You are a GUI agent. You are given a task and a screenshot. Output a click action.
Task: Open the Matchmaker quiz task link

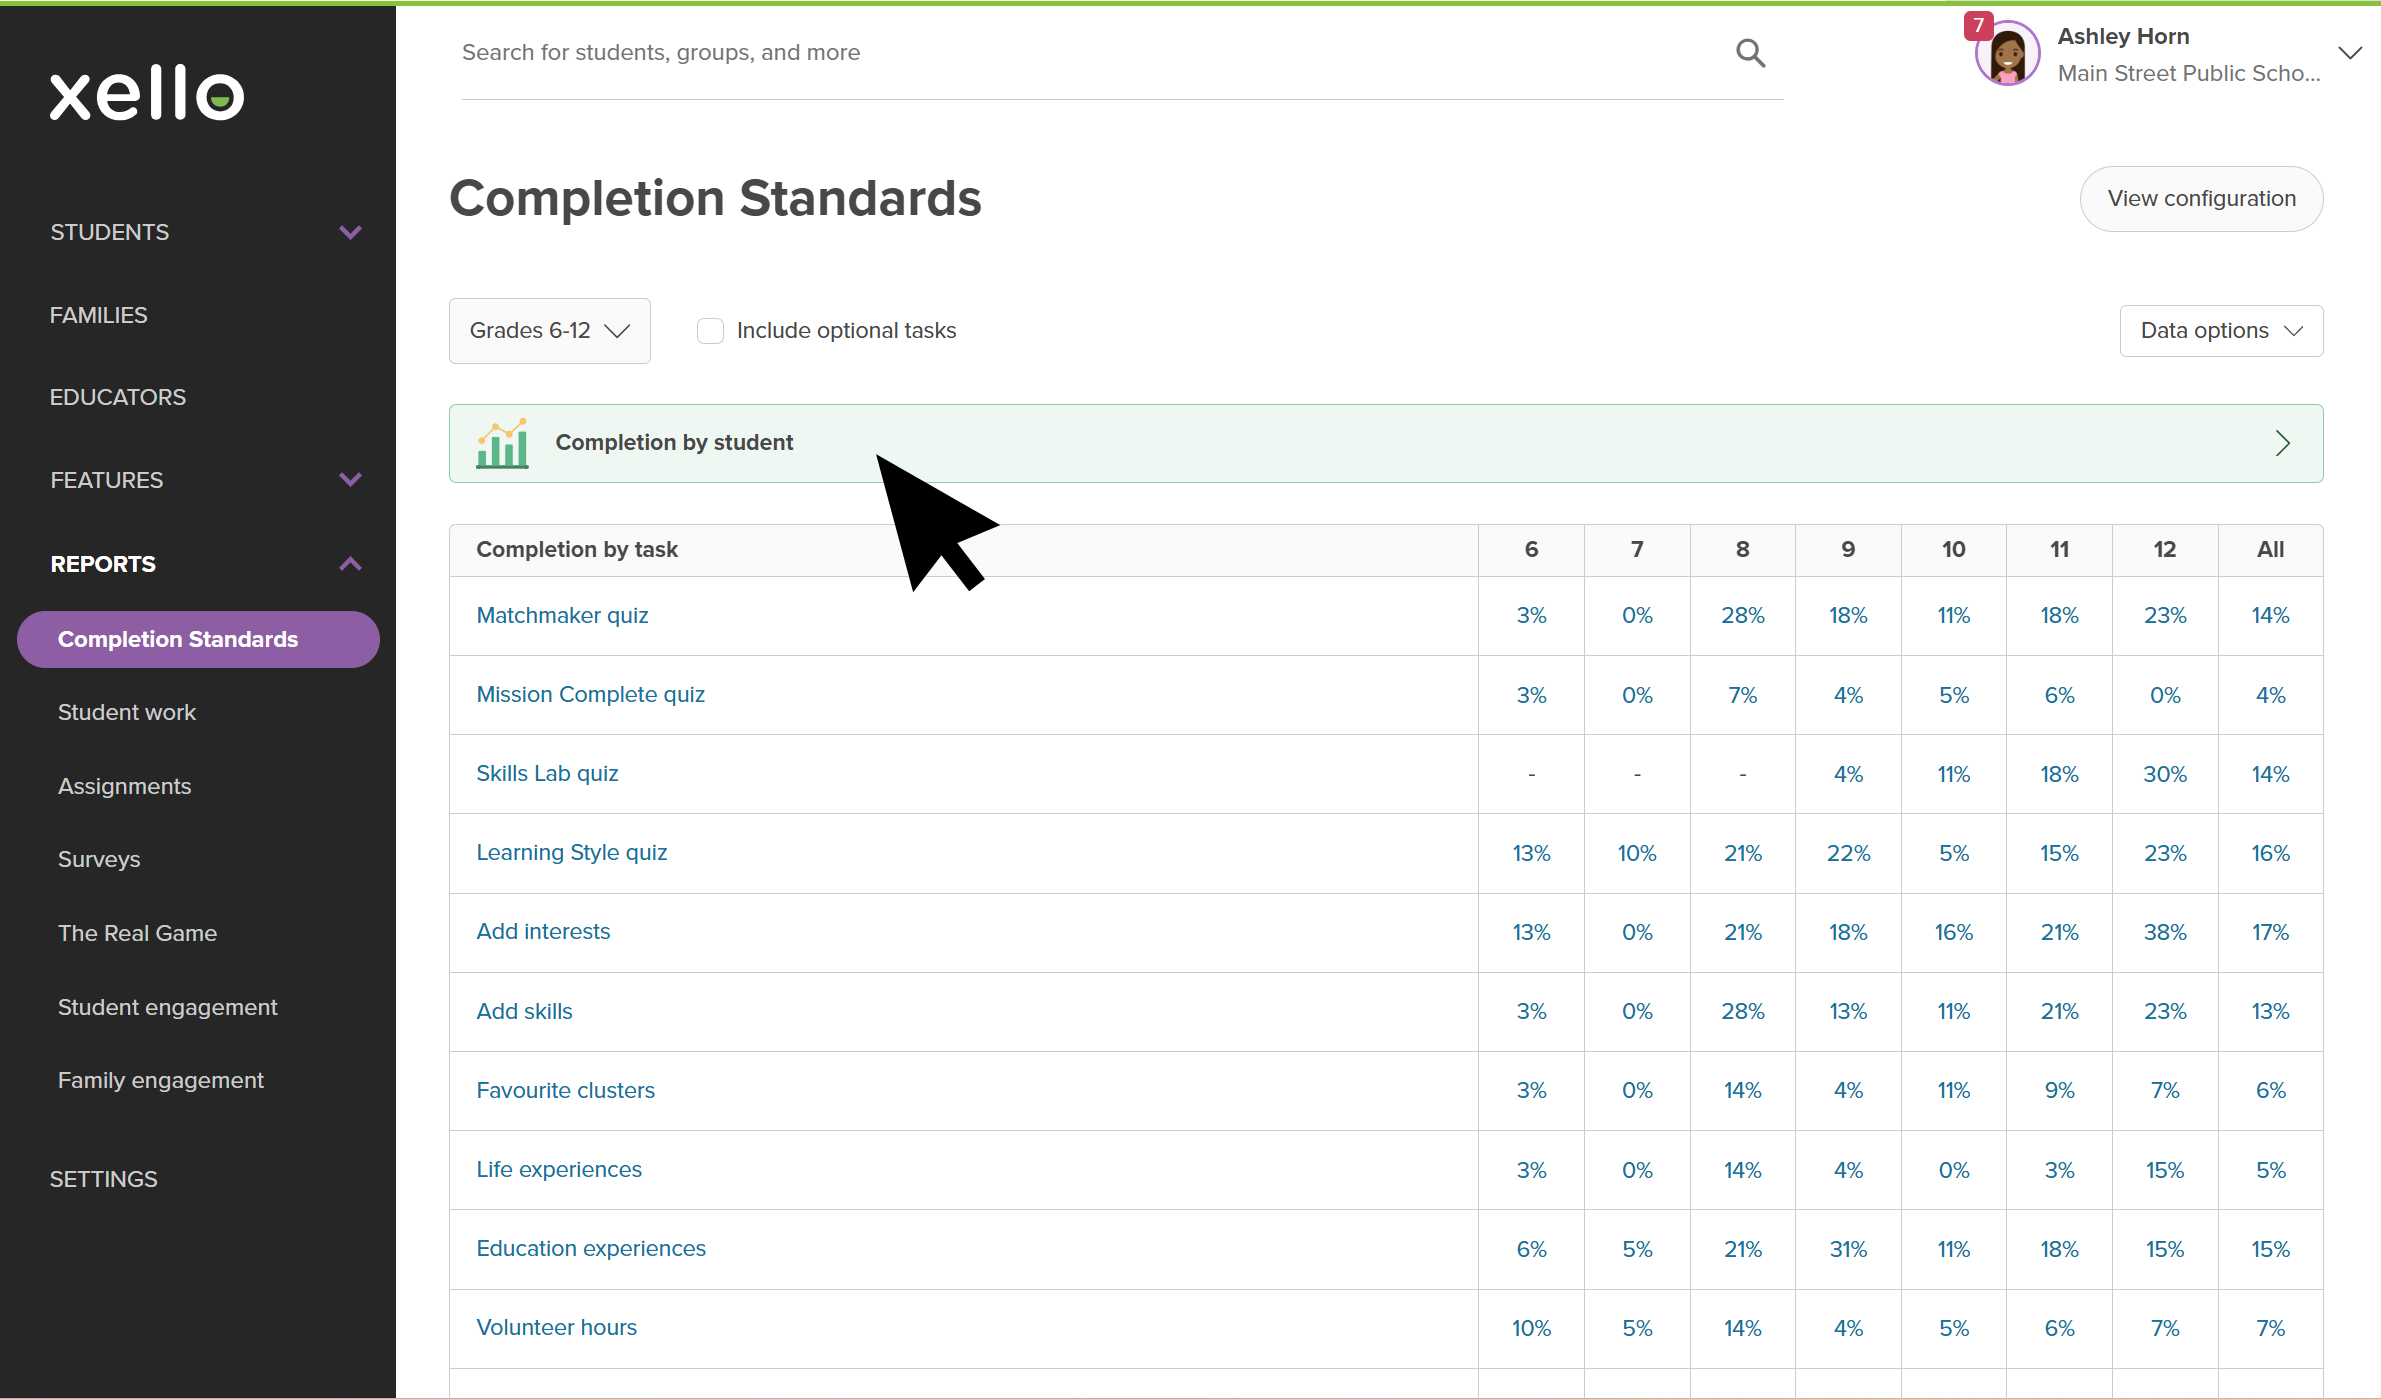click(x=562, y=615)
